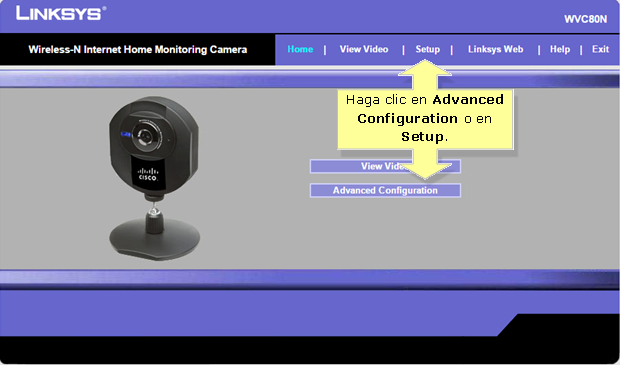Viewport: 620px width, 365px height.
Task: Click the yellow arrow pointing down to Advanced Configuration
Action: coord(425,164)
